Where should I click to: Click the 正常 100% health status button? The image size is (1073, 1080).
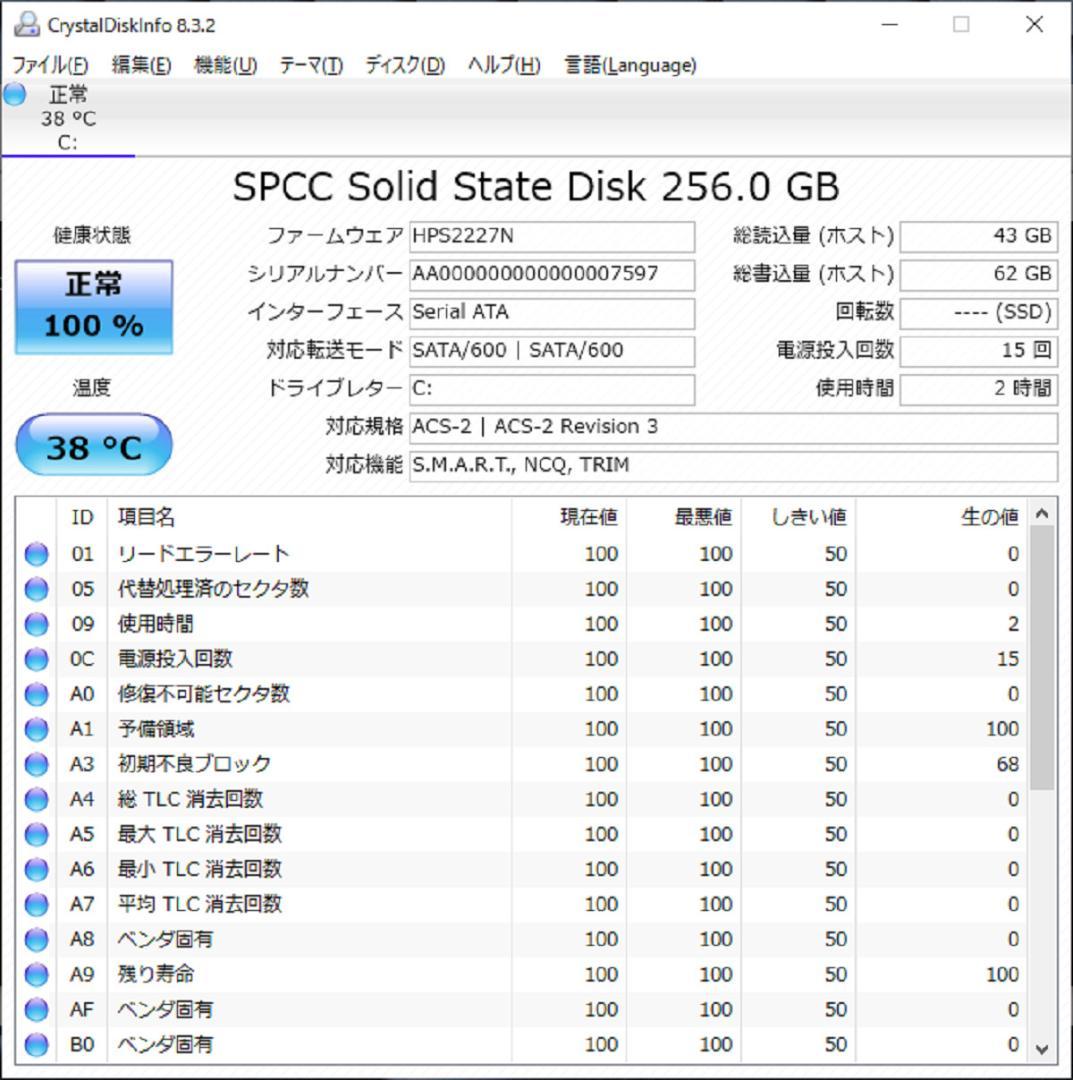click(x=93, y=305)
